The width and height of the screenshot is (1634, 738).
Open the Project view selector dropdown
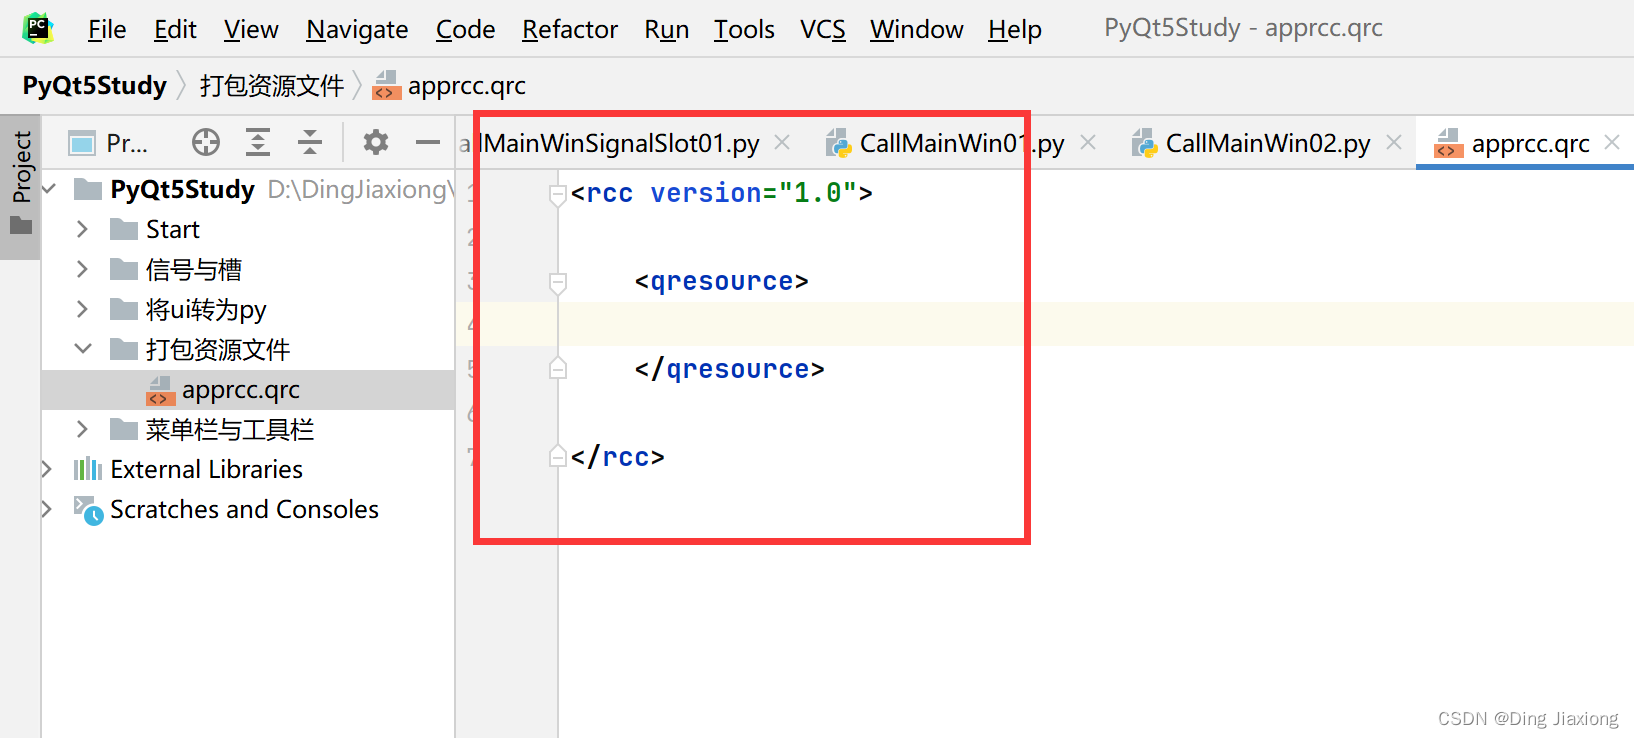tap(108, 143)
